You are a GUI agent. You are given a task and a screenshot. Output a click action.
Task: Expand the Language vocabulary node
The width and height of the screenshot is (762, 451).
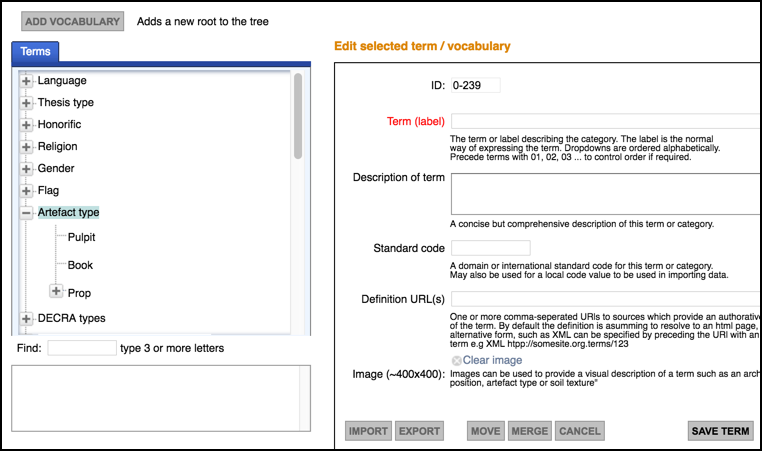(x=26, y=81)
